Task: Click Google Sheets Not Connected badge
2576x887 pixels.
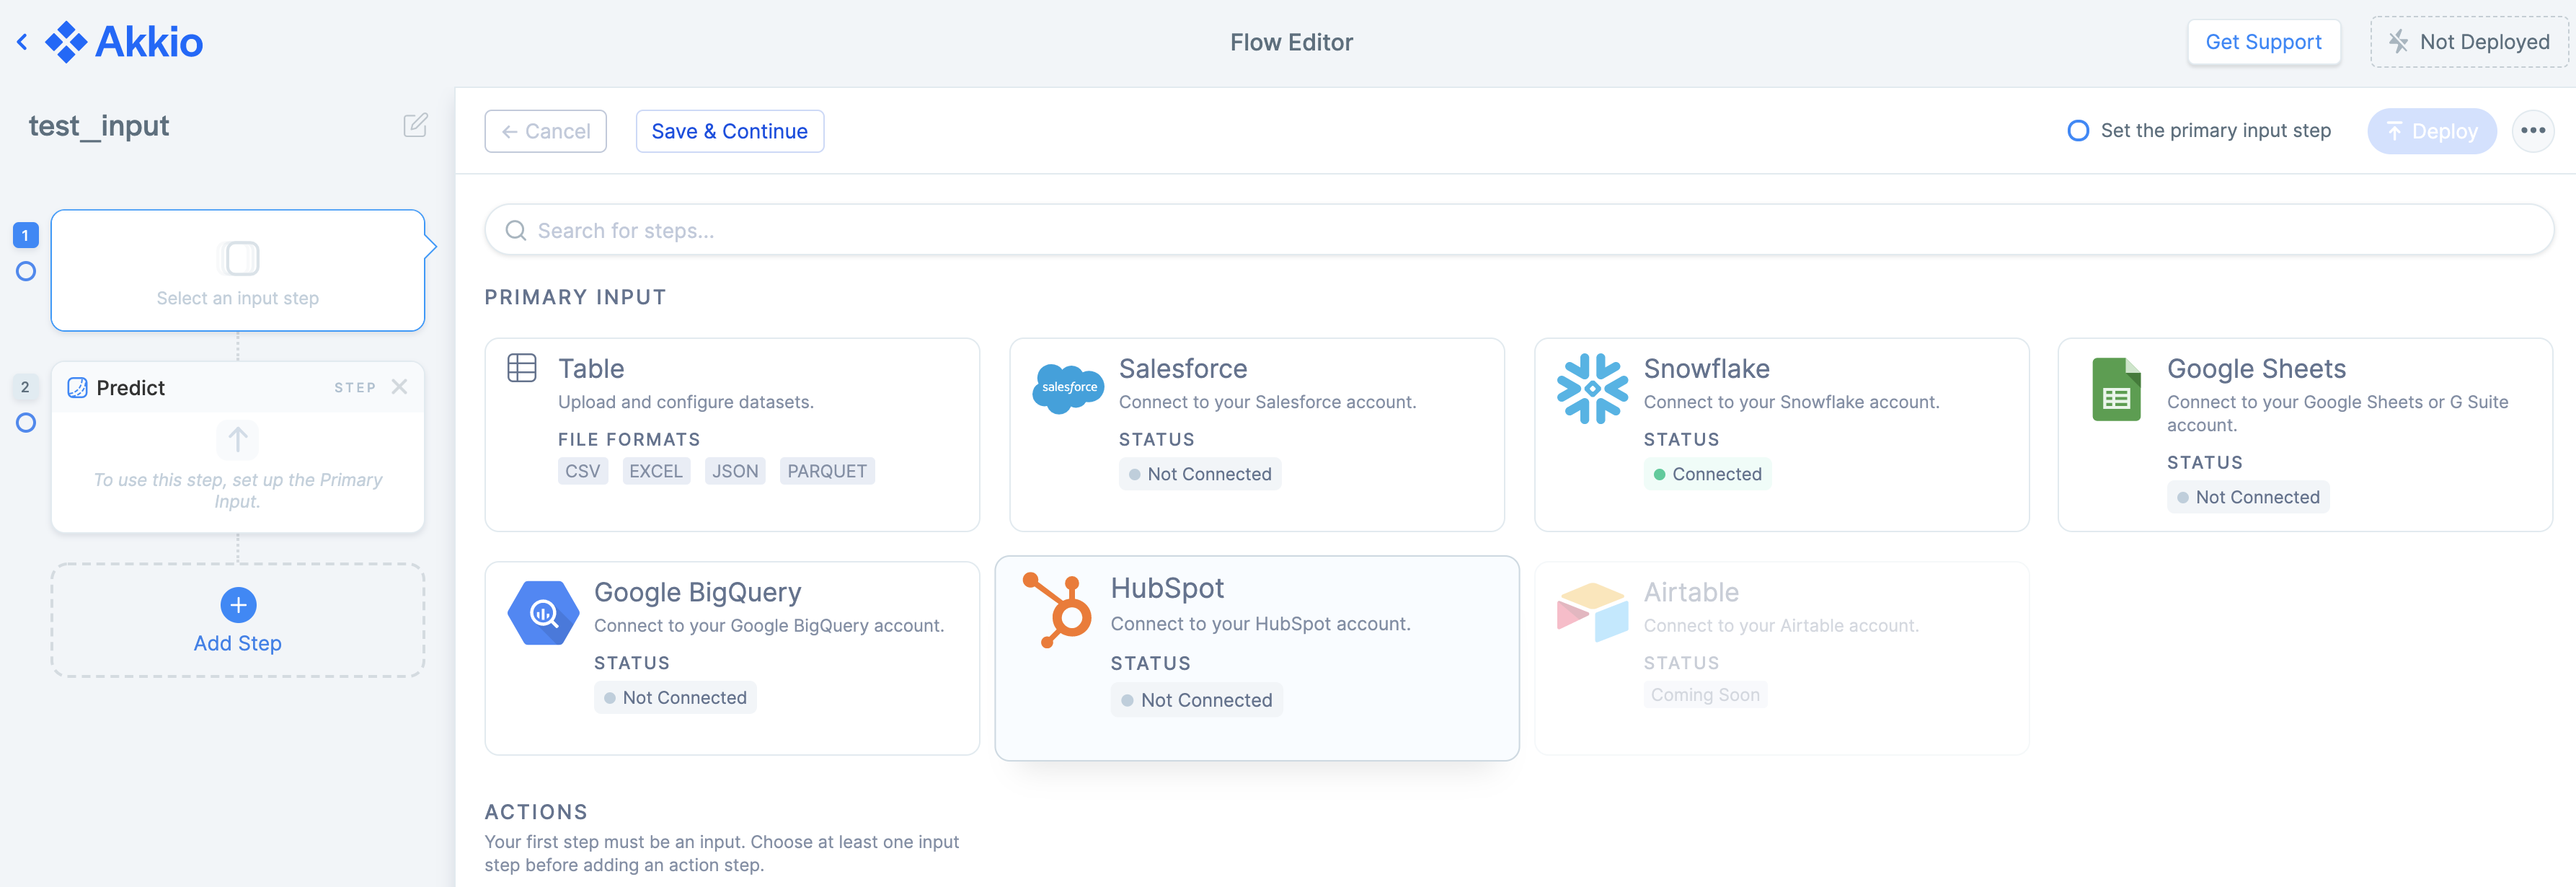Action: 2248,497
